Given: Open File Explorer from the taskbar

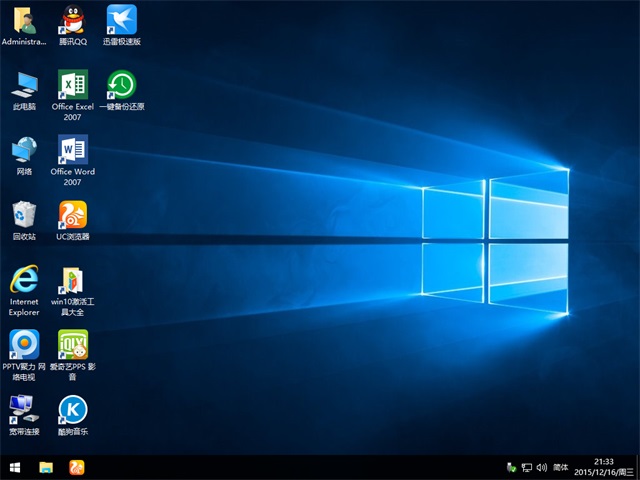Looking at the screenshot, I should [46, 467].
